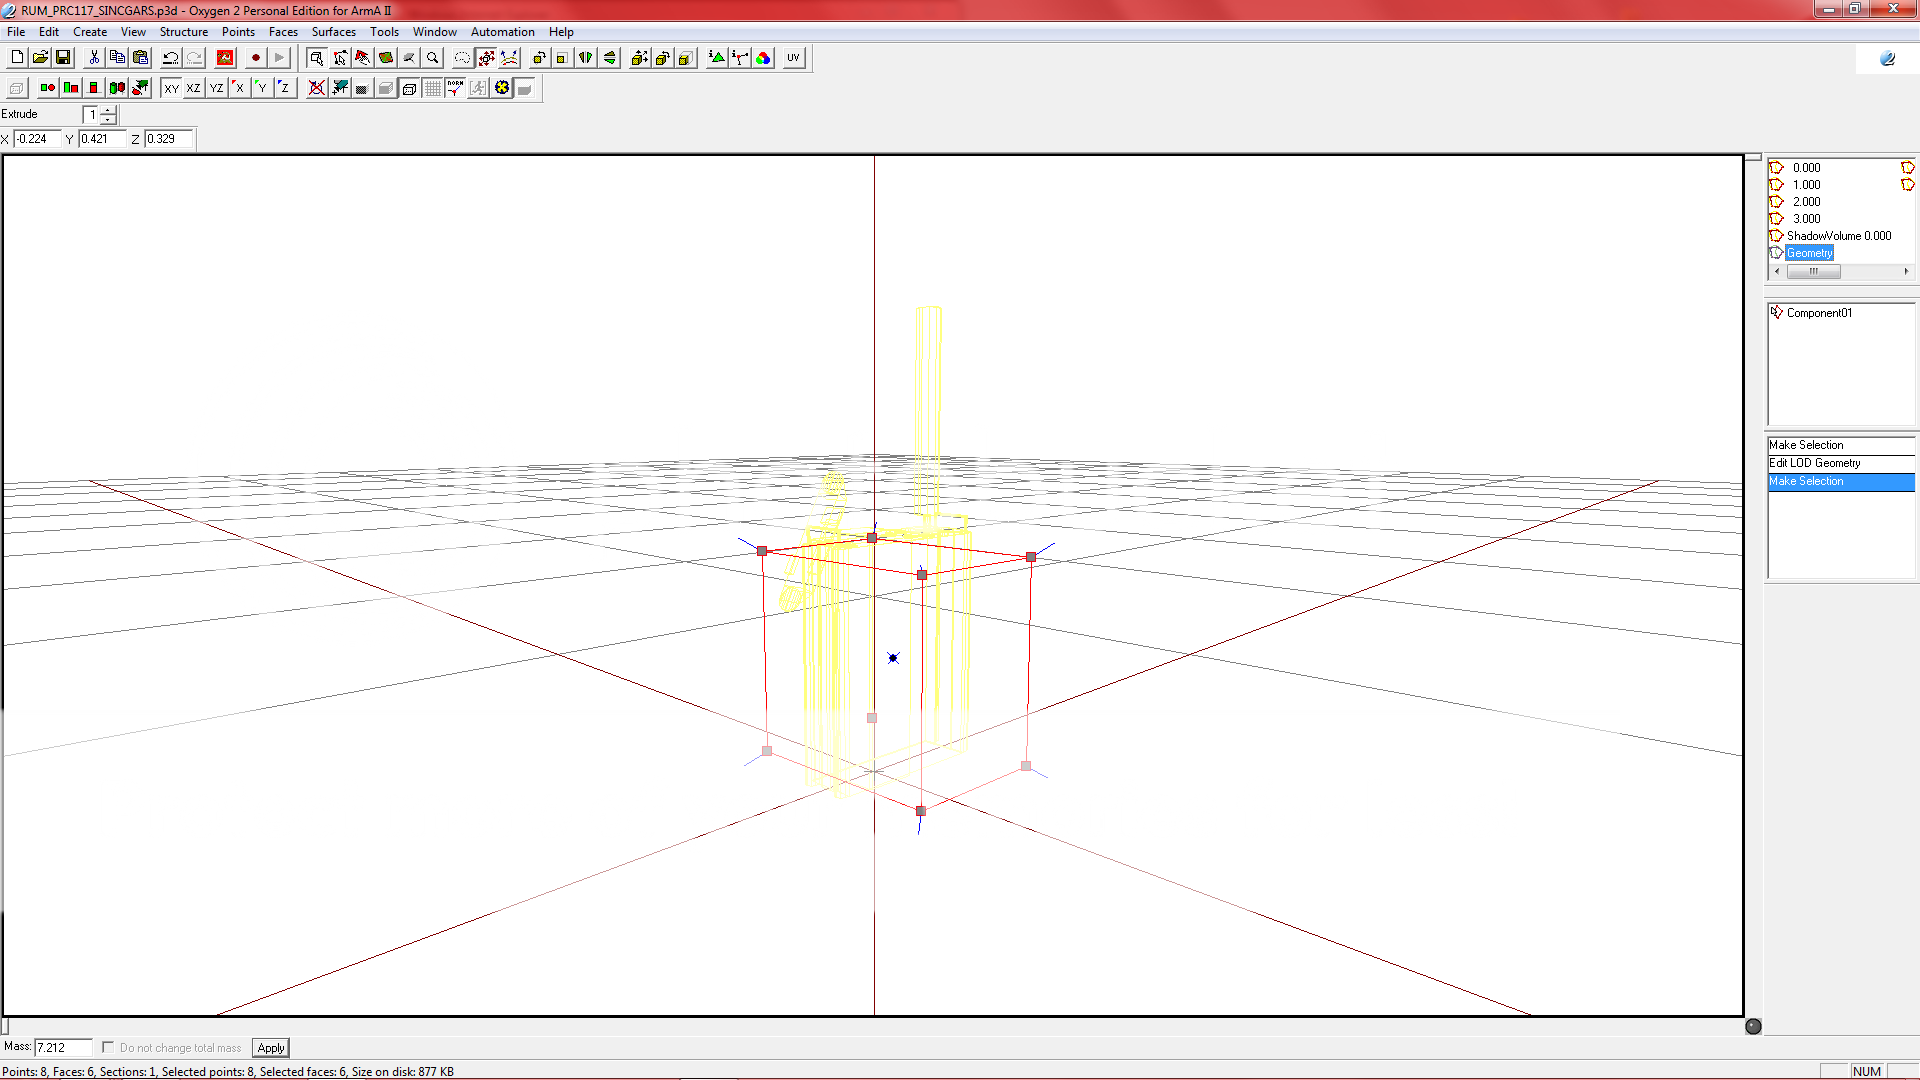The height and width of the screenshot is (1080, 1920).
Task: Click the Cut scissors icon
Action: click(x=94, y=58)
